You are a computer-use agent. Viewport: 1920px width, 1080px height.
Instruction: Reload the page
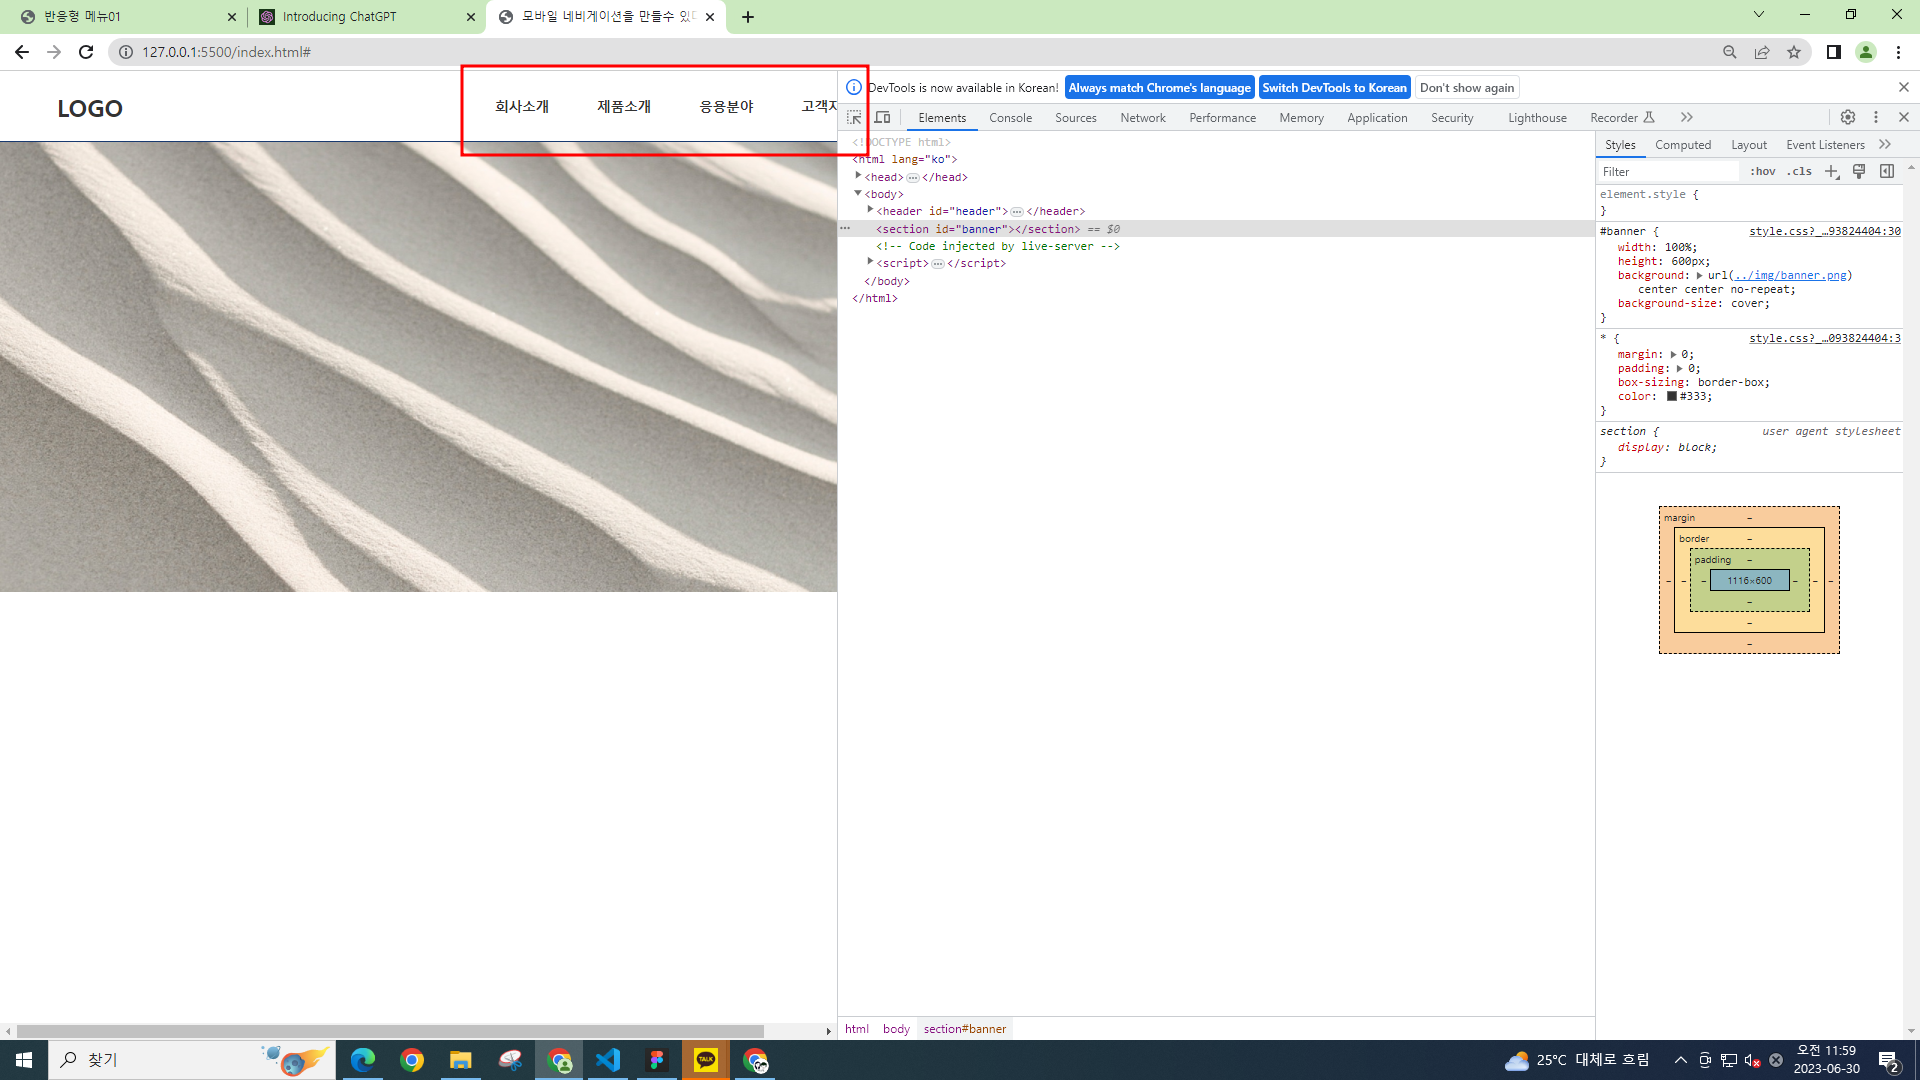(x=86, y=52)
